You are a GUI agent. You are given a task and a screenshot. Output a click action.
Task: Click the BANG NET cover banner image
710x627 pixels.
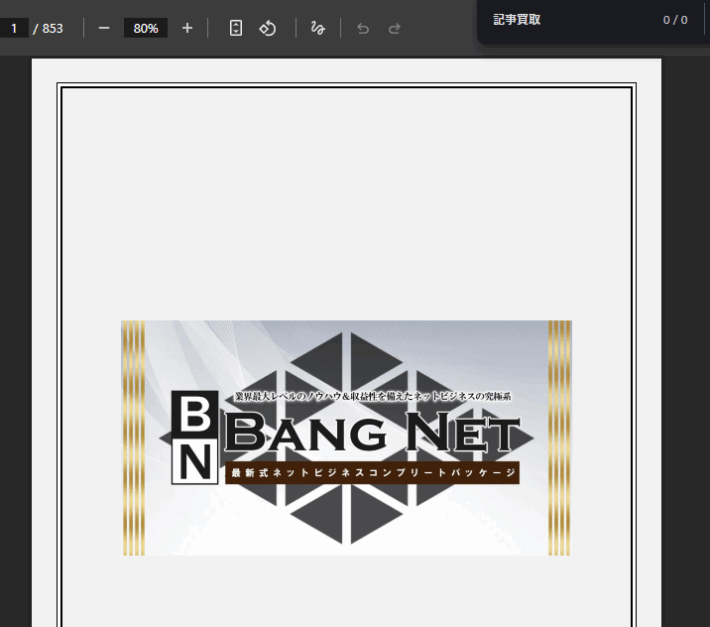point(346,438)
